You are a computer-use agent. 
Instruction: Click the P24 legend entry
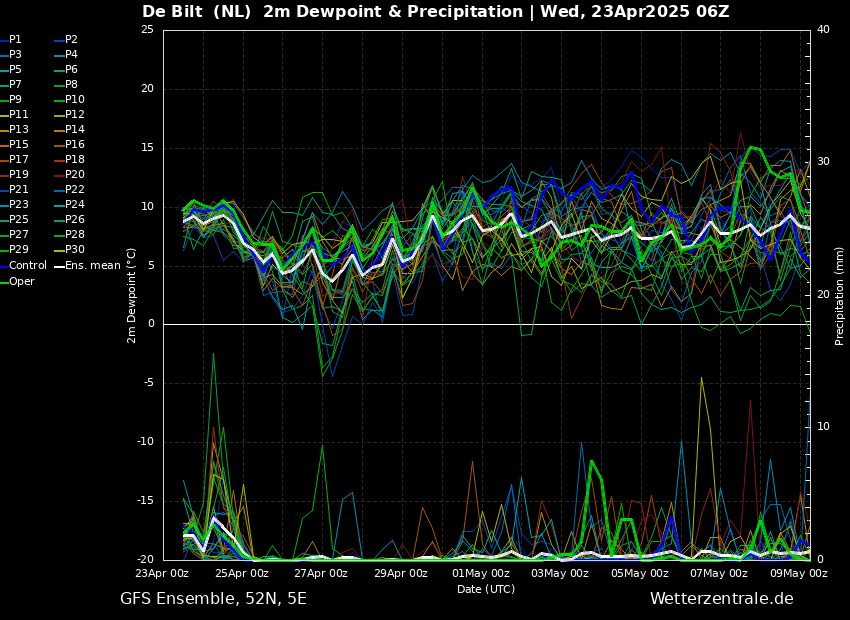coord(70,204)
